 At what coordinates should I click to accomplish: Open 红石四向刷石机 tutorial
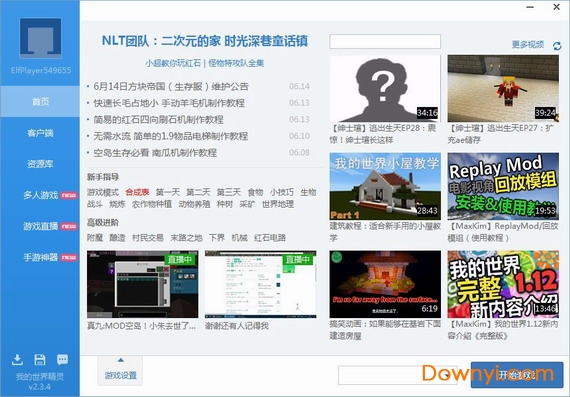point(158,120)
